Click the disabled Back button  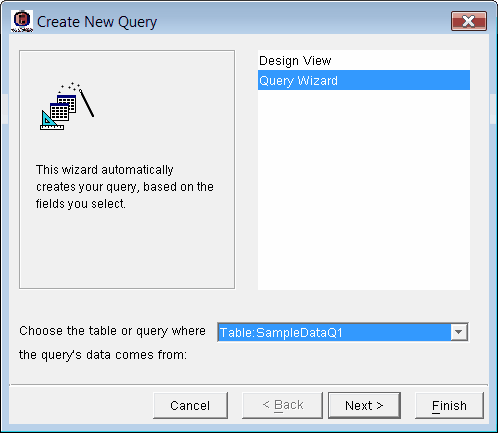click(x=282, y=405)
